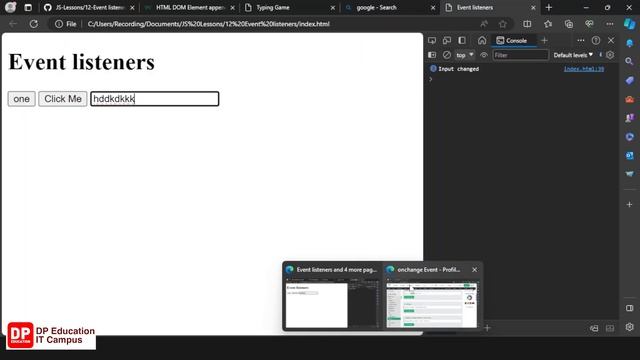Click the File site information icon
Viewport: 640px width, 360px height.
coord(66,24)
